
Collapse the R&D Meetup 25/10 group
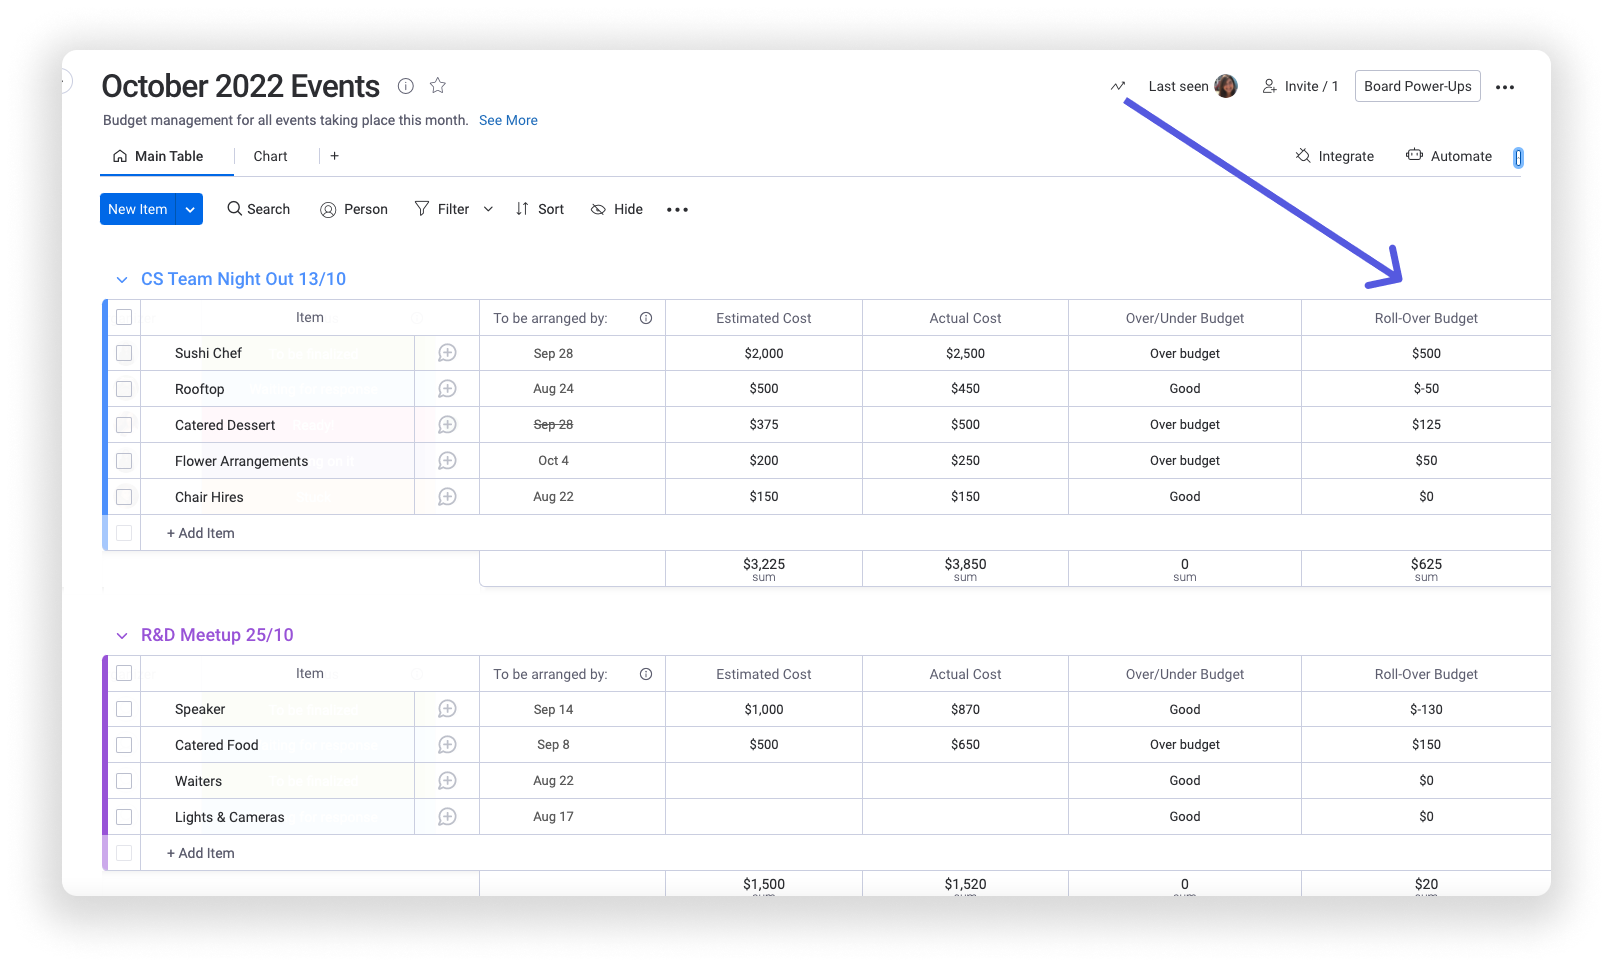122,636
